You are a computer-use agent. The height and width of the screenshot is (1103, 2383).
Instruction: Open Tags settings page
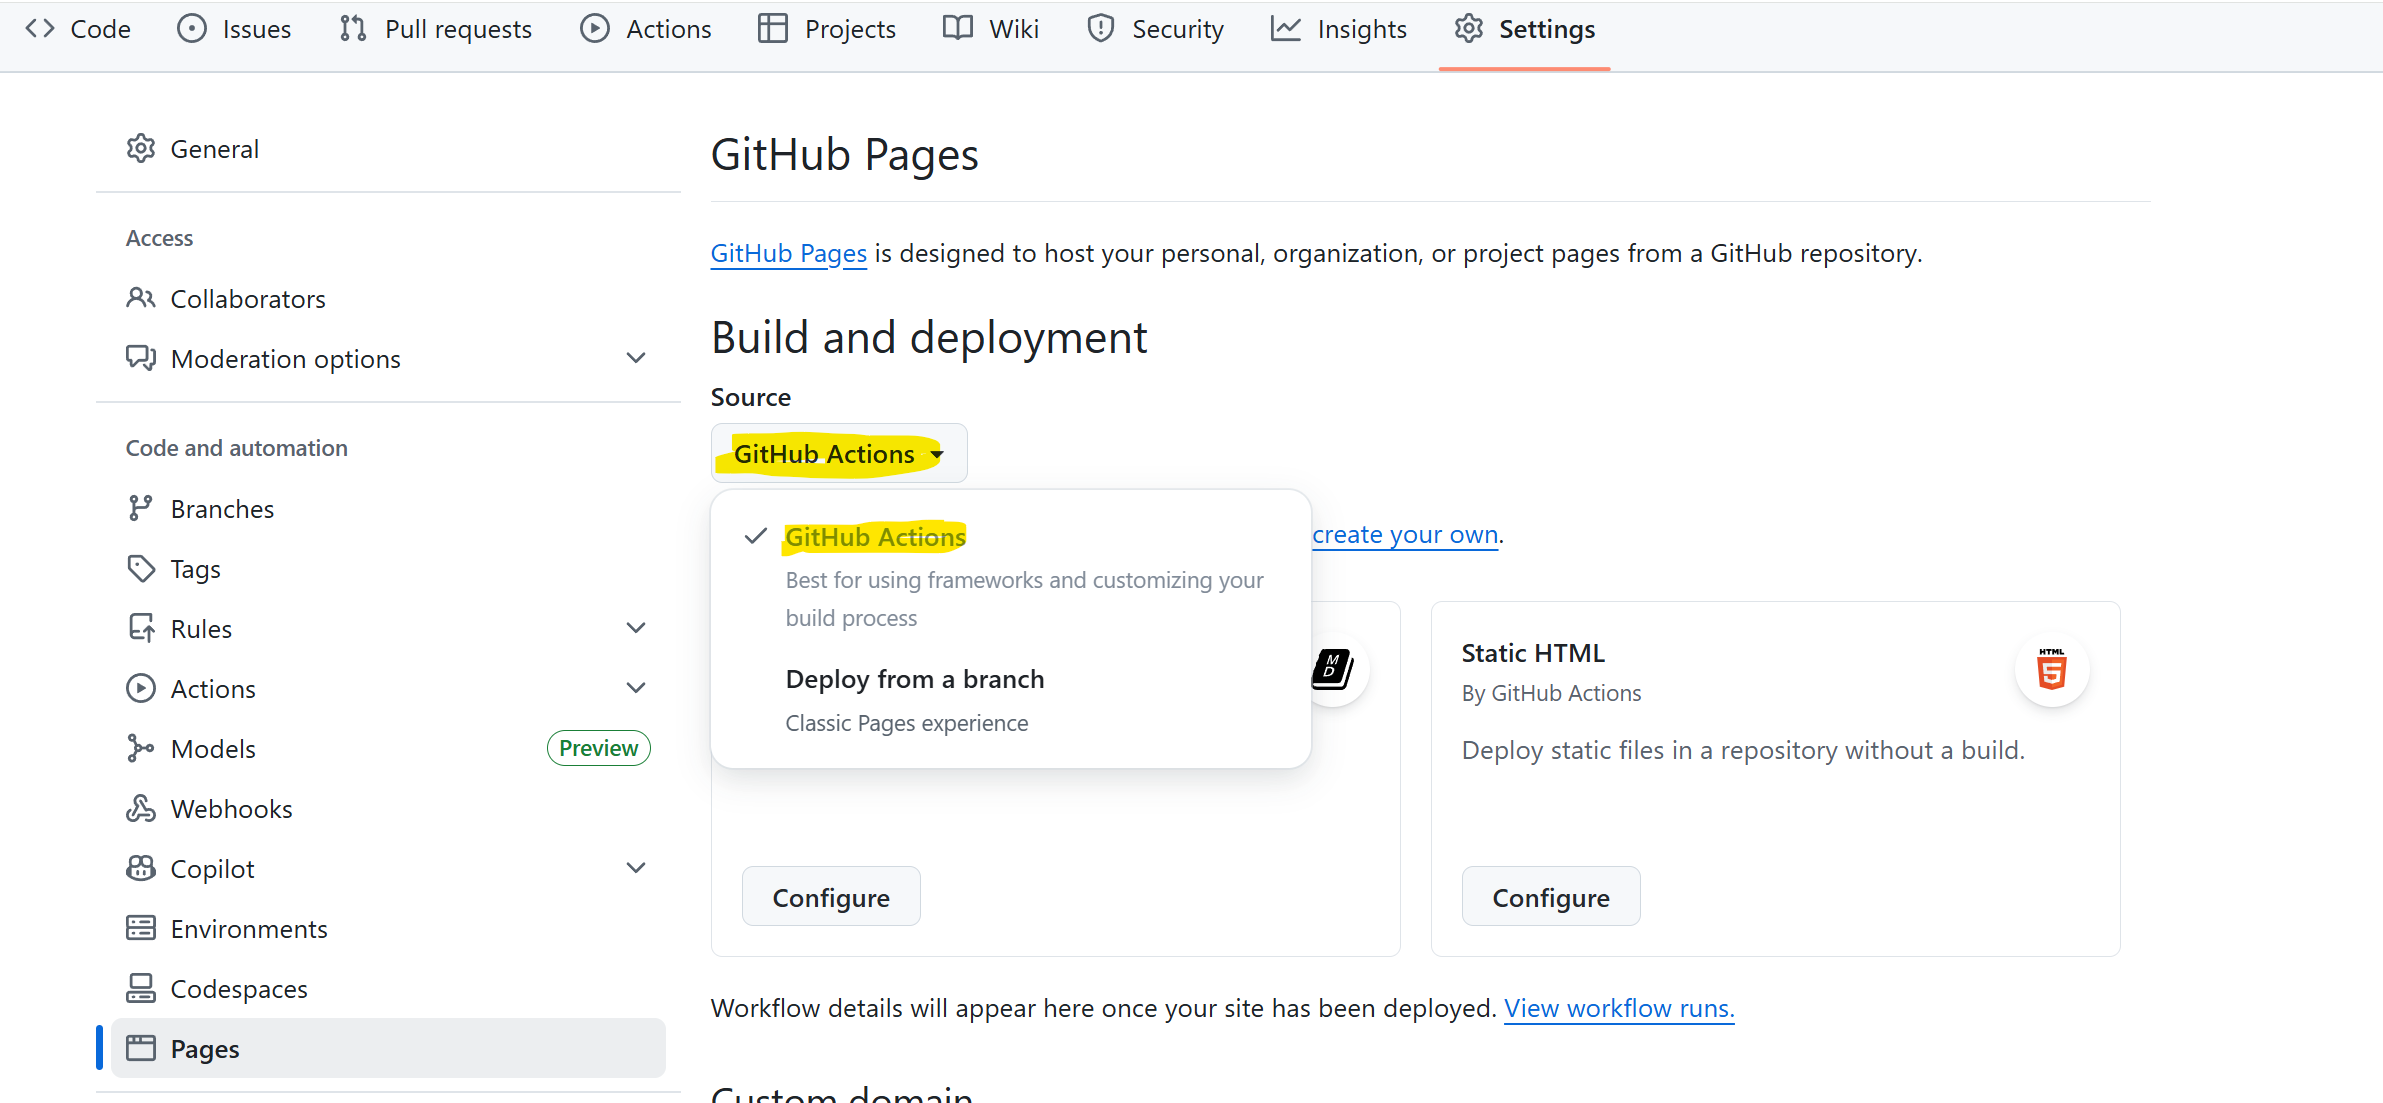388,568
